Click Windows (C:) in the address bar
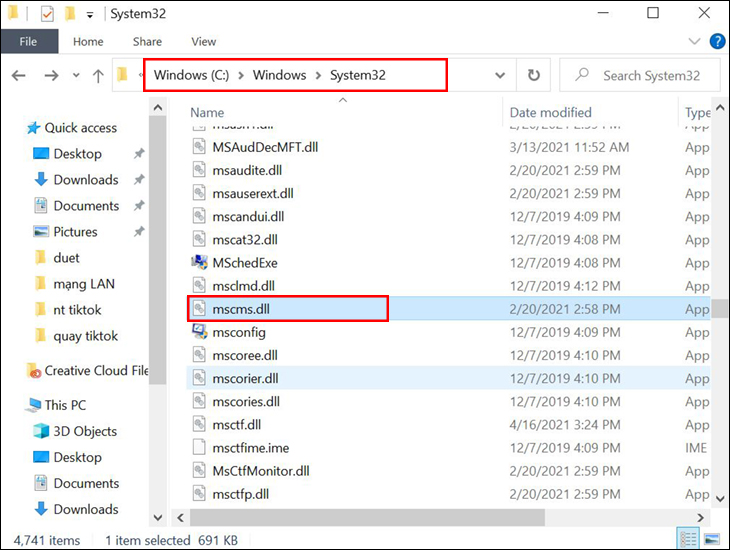This screenshot has height=550, width=730. coord(191,75)
